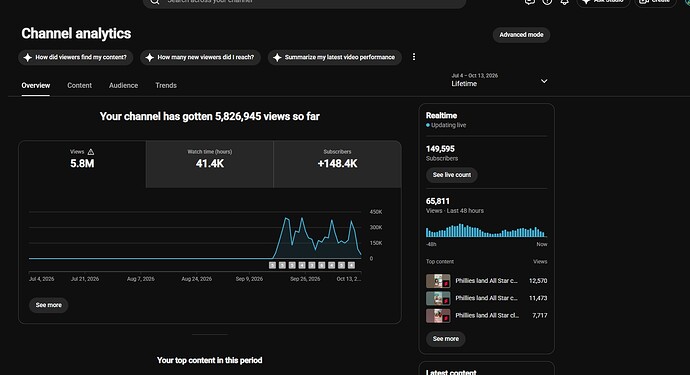Click the 'Jul 4, 2026' x-axis label
This screenshot has width=690, height=375.
click(41, 279)
